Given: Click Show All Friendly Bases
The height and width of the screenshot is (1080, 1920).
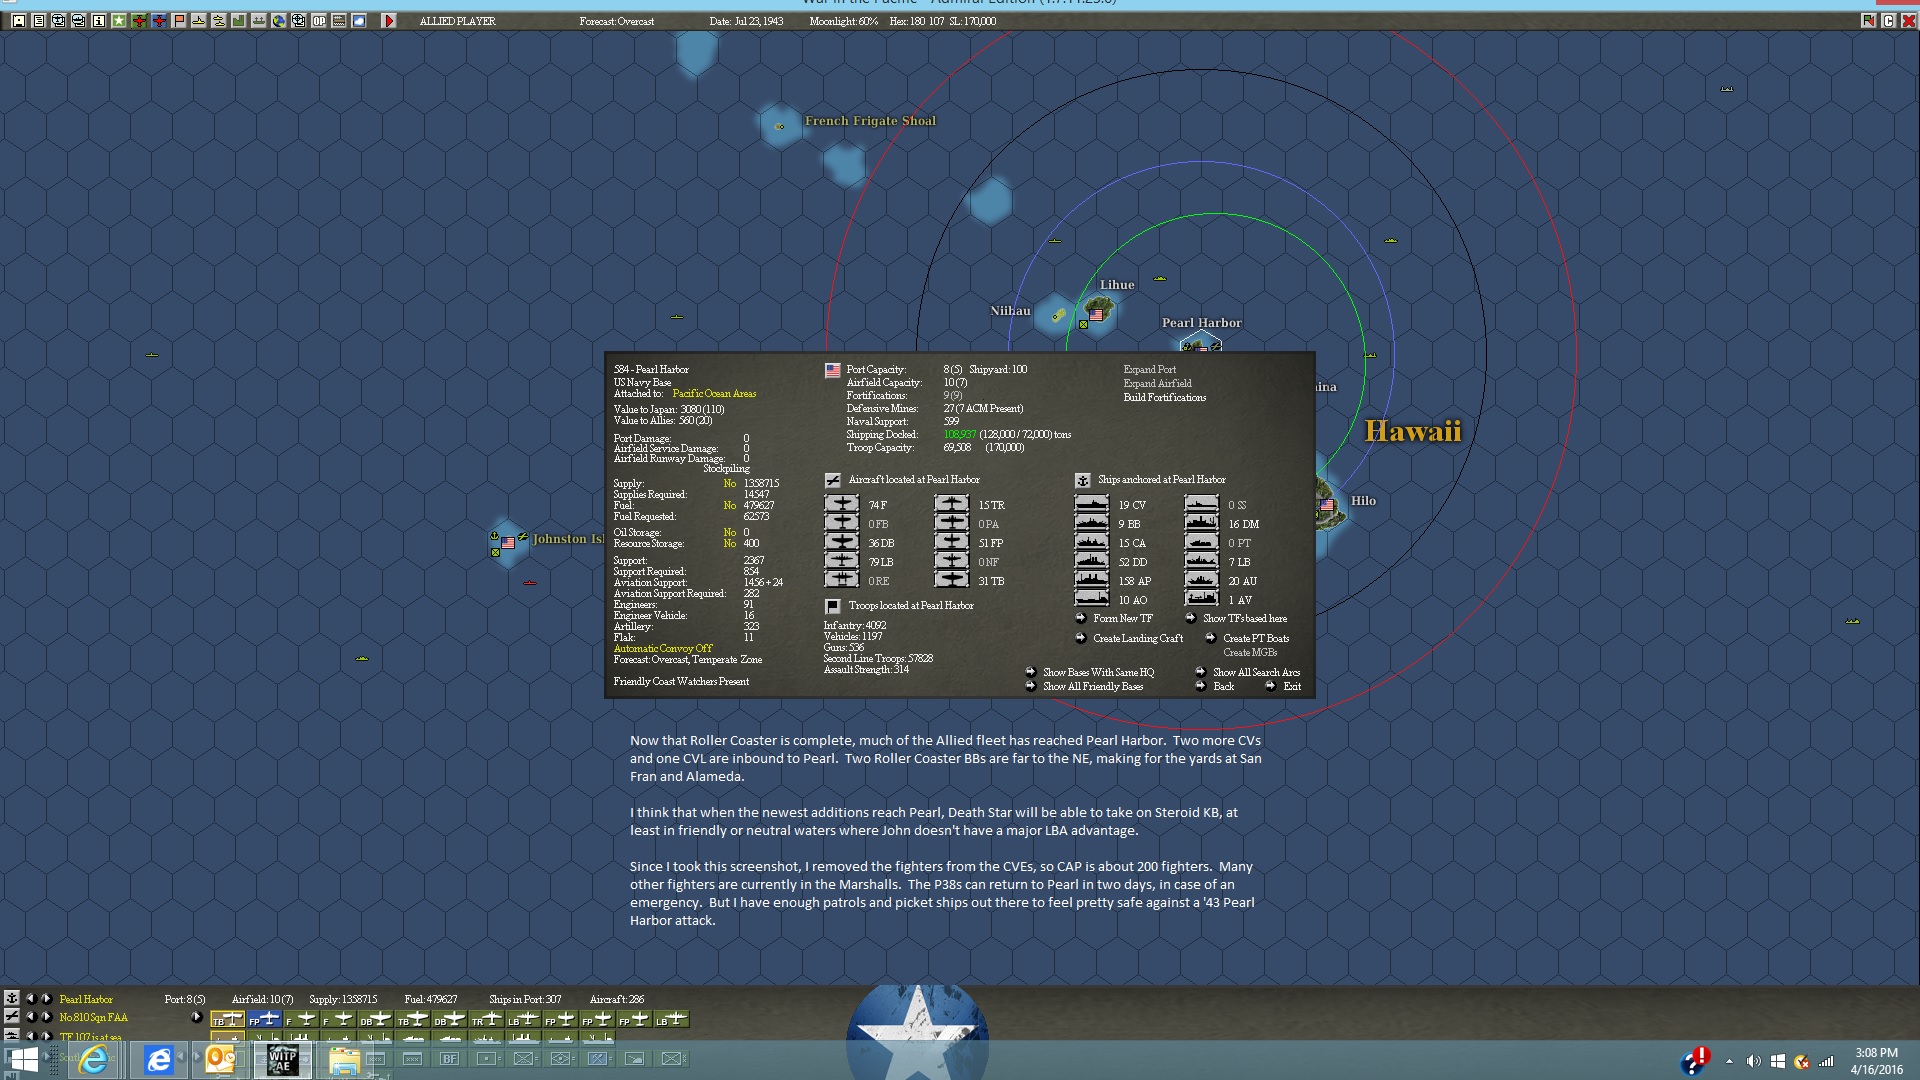Looking at the screenshot, I should pos(1093,686).
